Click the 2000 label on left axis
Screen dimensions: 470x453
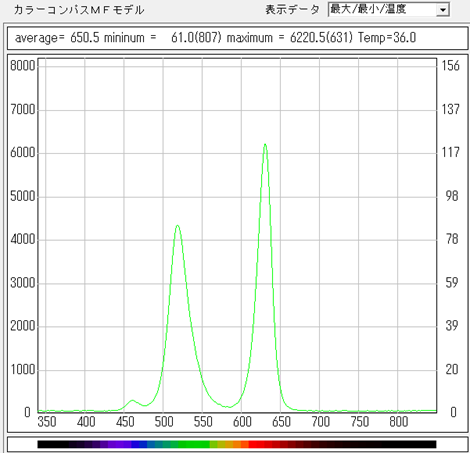(23, 326)
